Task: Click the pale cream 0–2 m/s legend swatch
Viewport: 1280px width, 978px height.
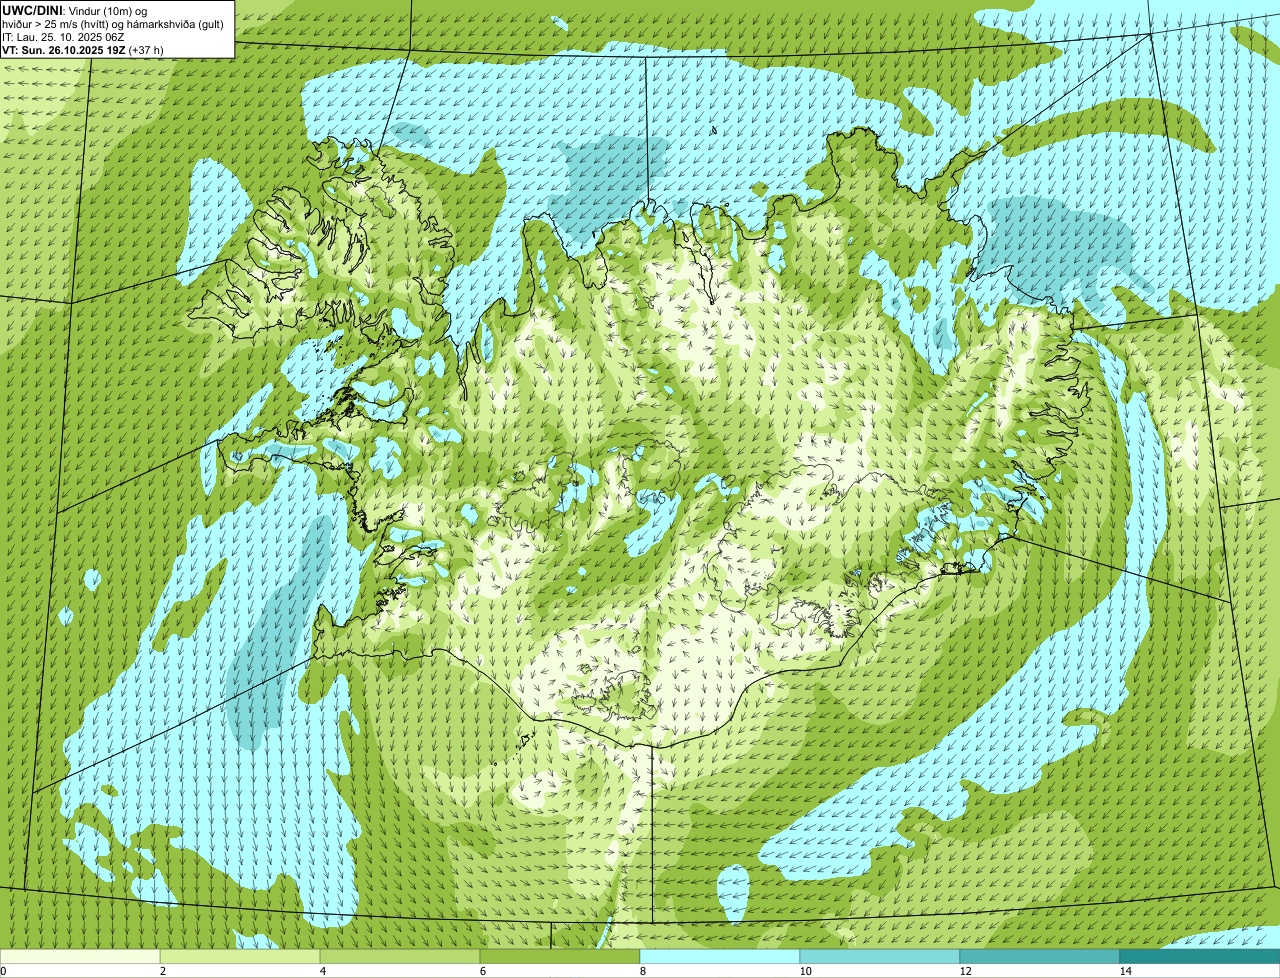Action: click(80, 956)
